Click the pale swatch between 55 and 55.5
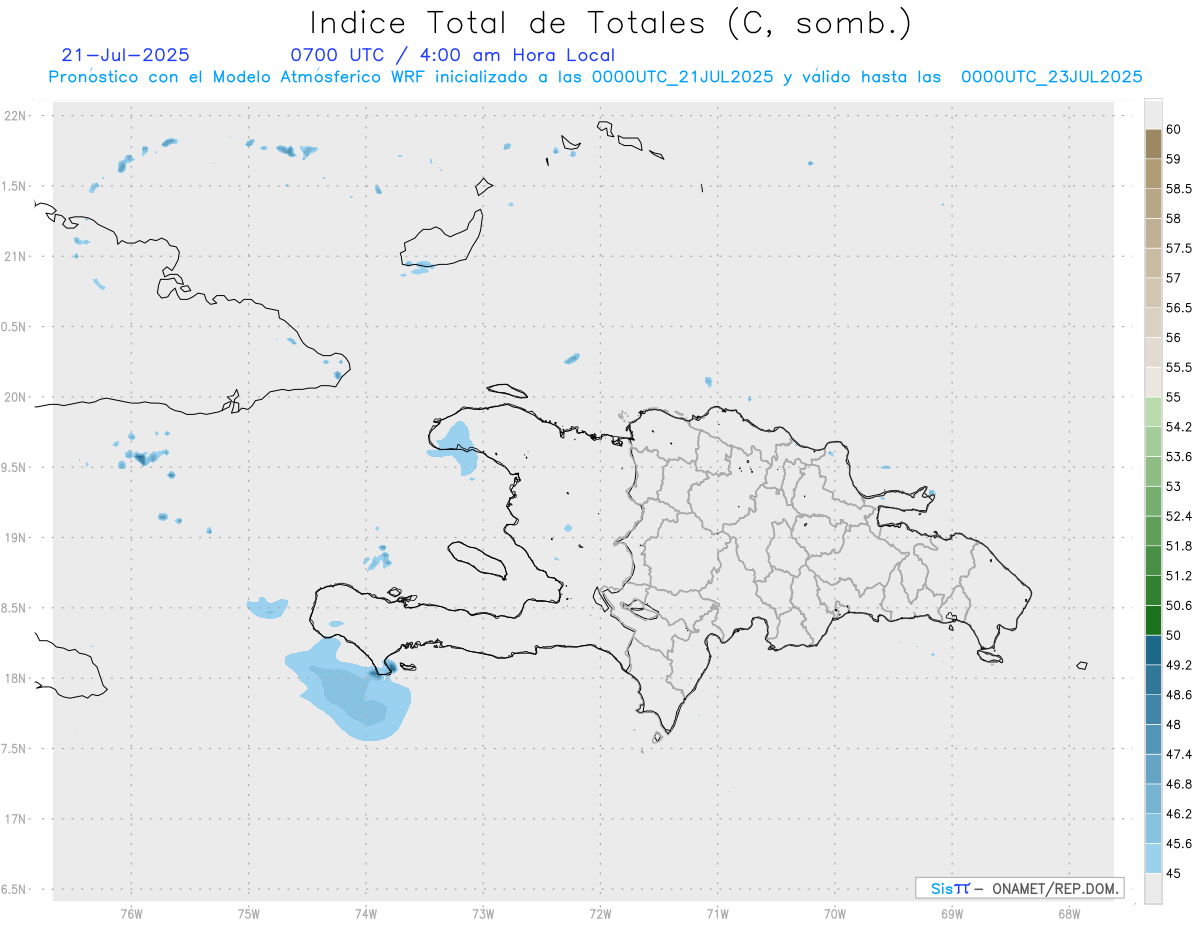1200x927 pixels. click(1153, 381)
